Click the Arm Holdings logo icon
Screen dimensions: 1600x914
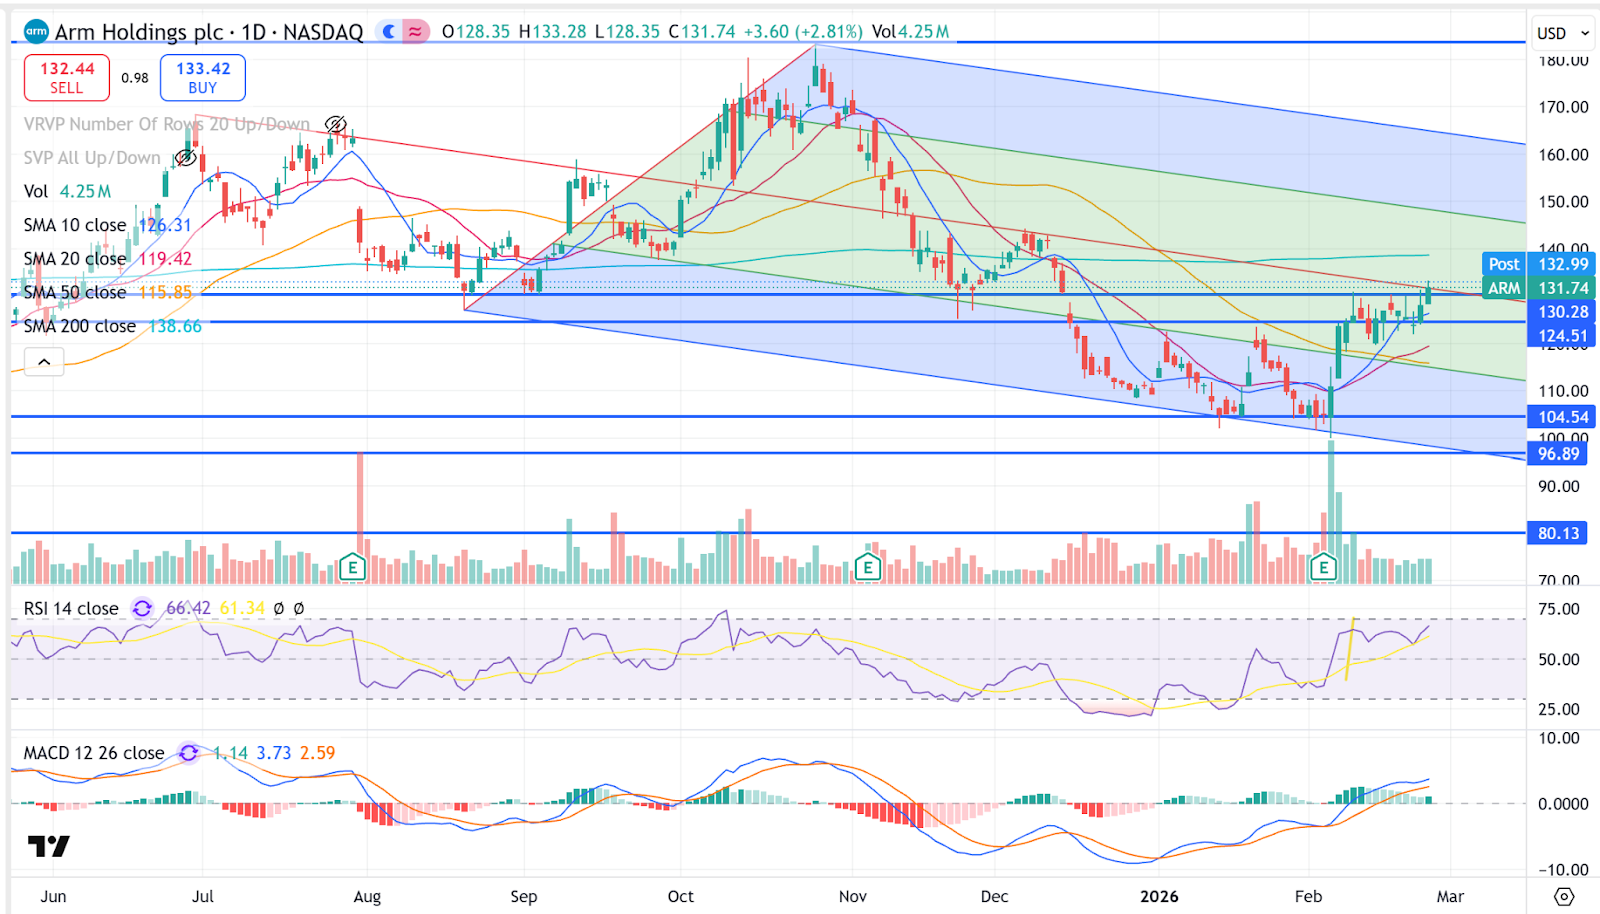coord(36,31)
